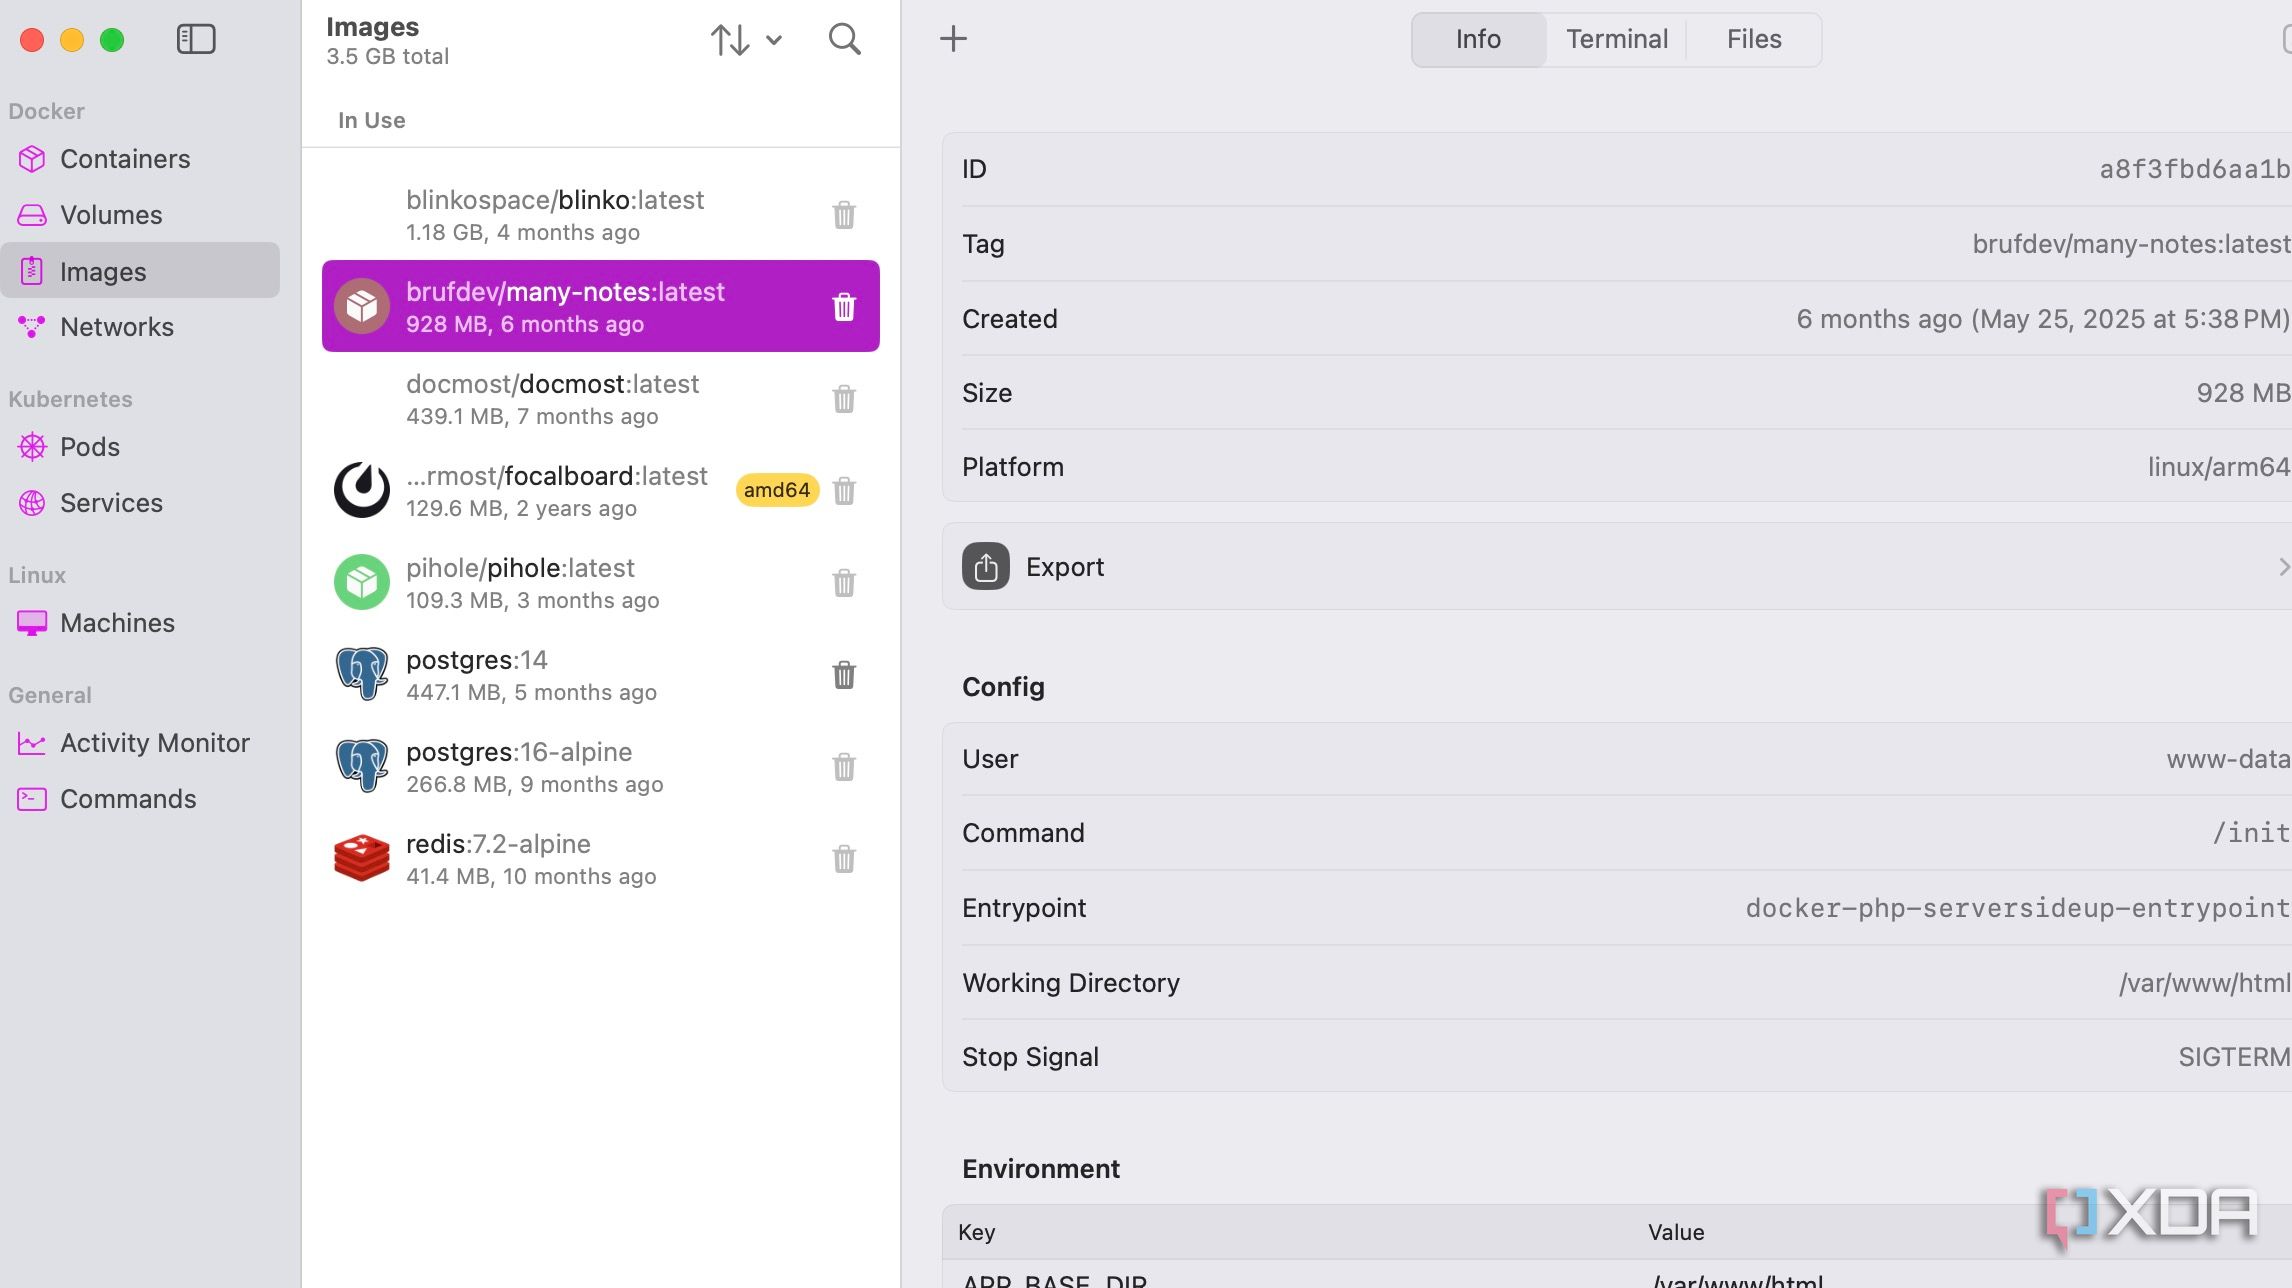Click the Value column header
The width and height of the screenshot is (2292, 1288).
tap(1676, 1232)
